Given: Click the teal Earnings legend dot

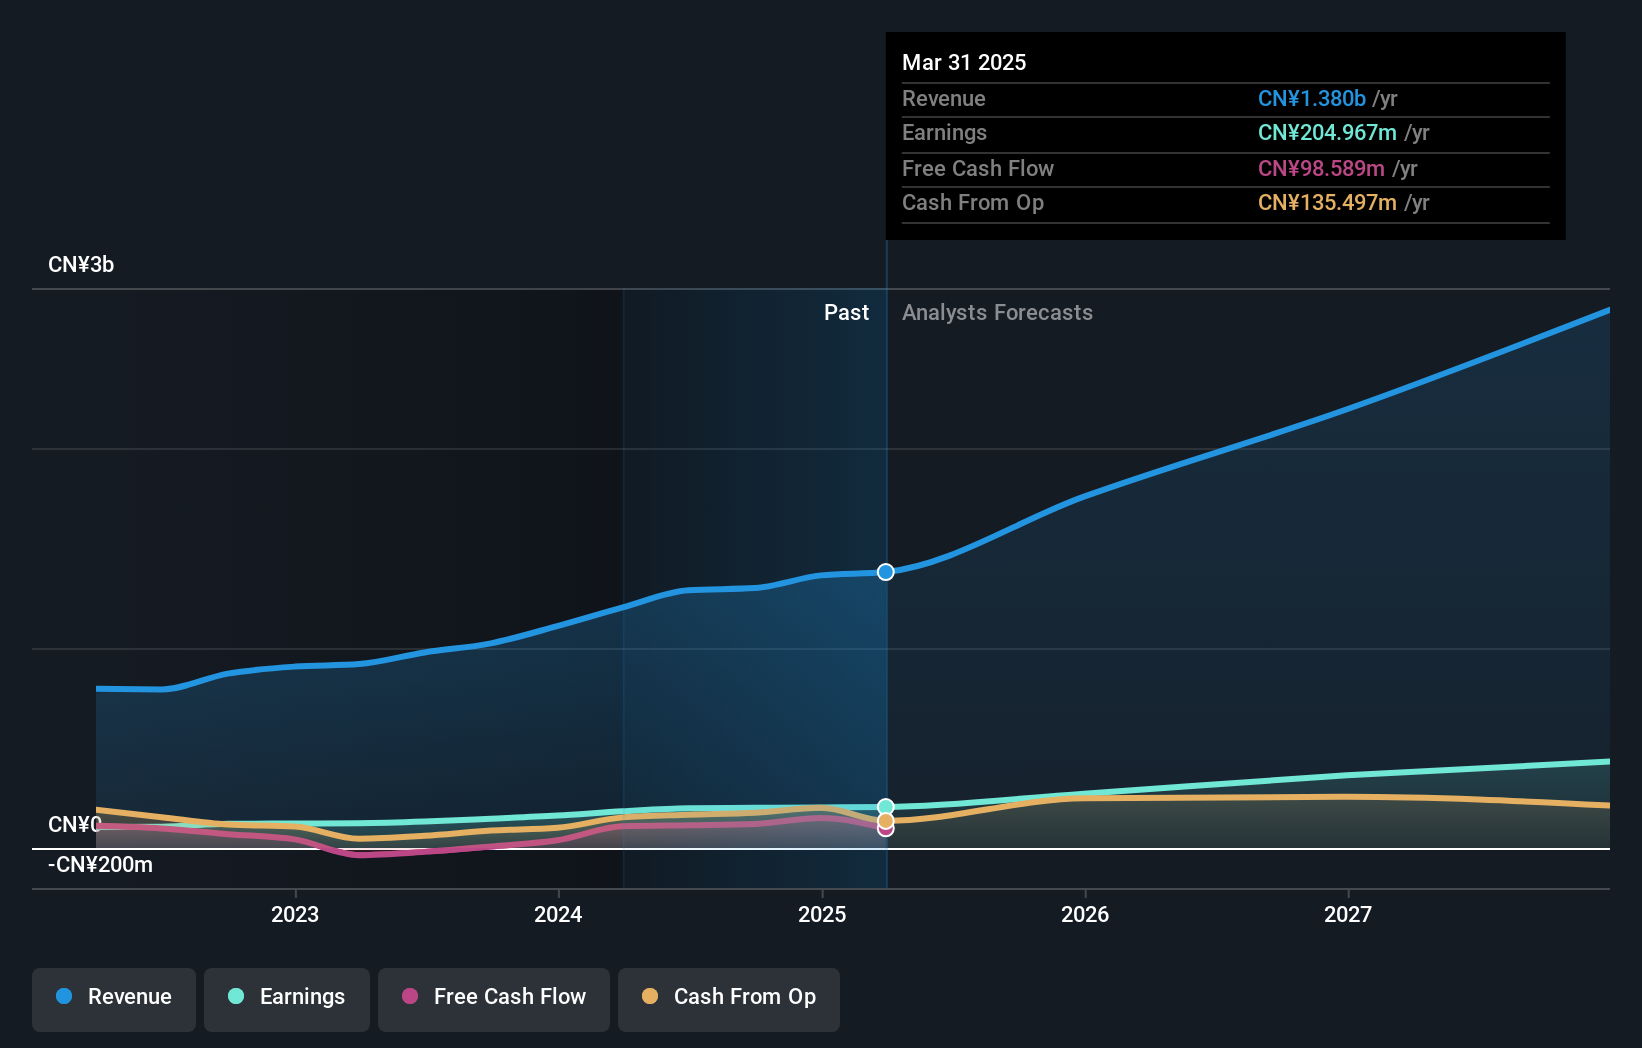Looking at the screenshot, I should click(236, 996).
